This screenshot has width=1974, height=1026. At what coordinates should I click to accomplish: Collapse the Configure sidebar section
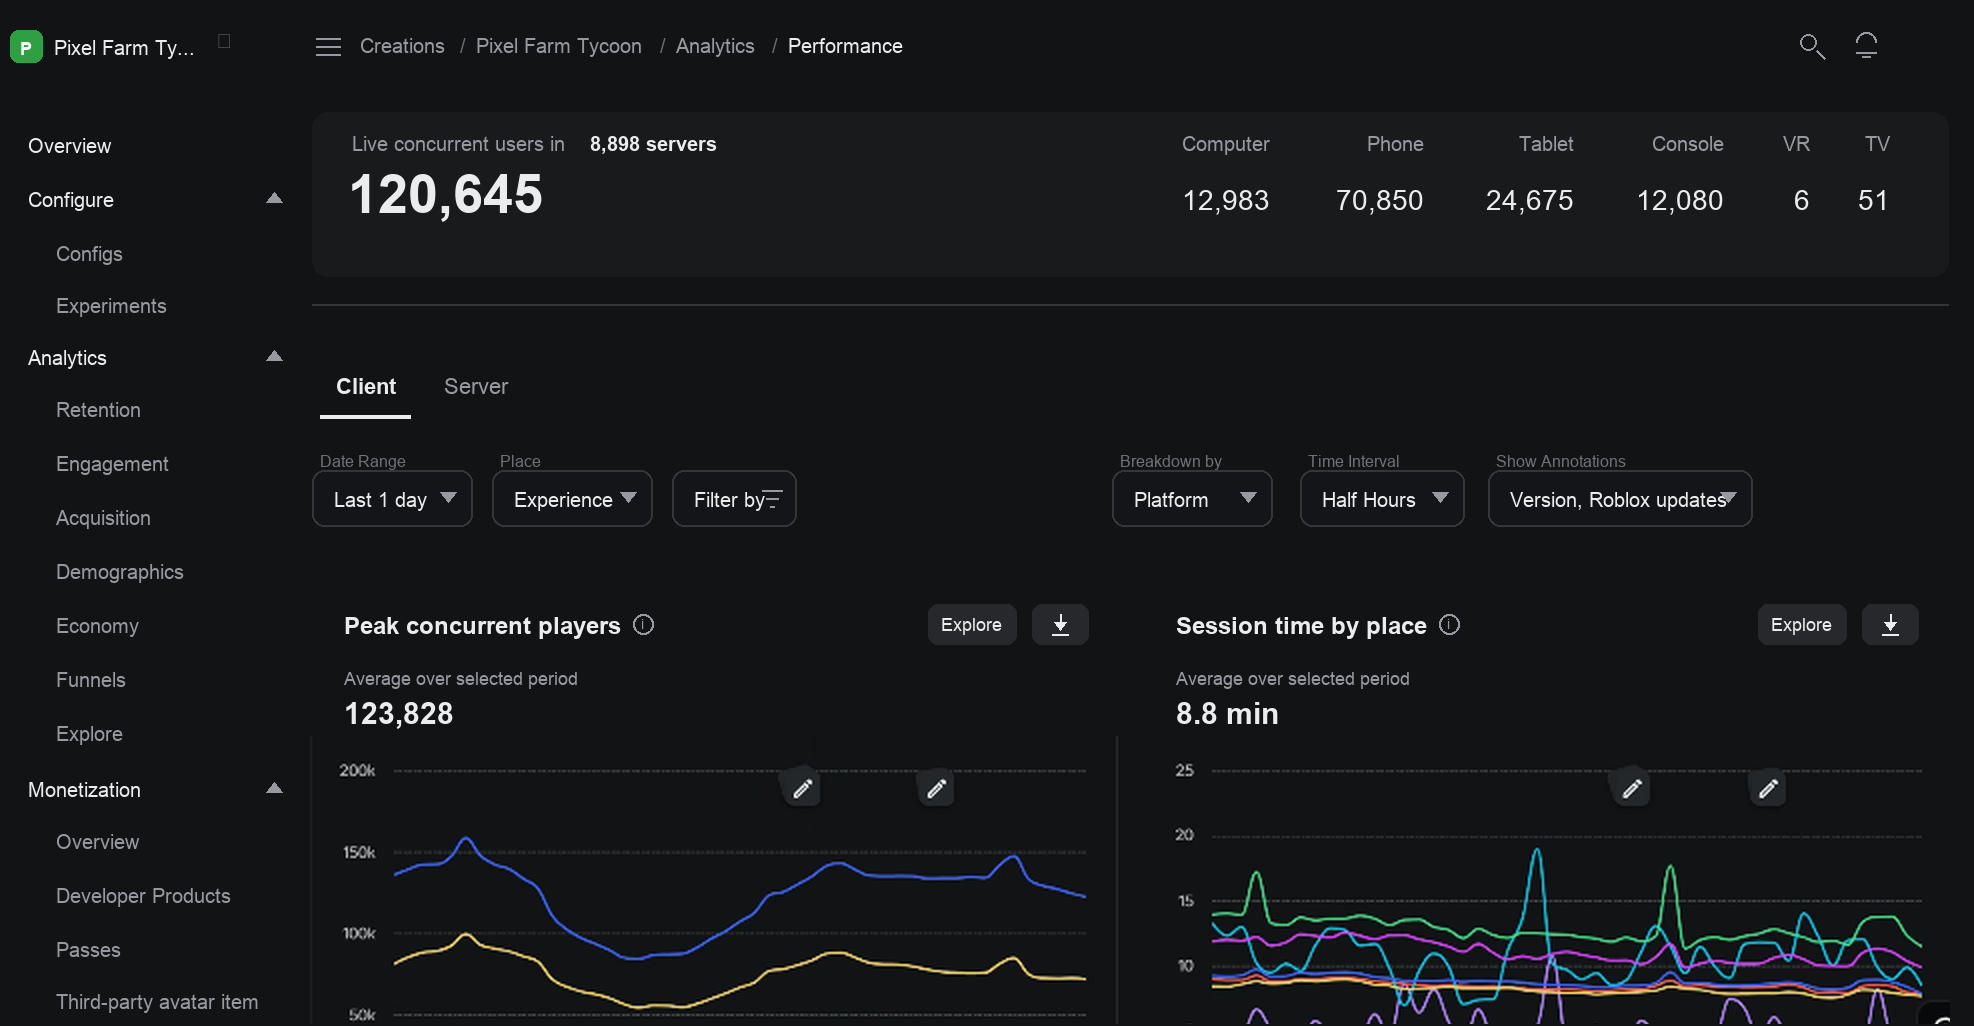(274, 199)
